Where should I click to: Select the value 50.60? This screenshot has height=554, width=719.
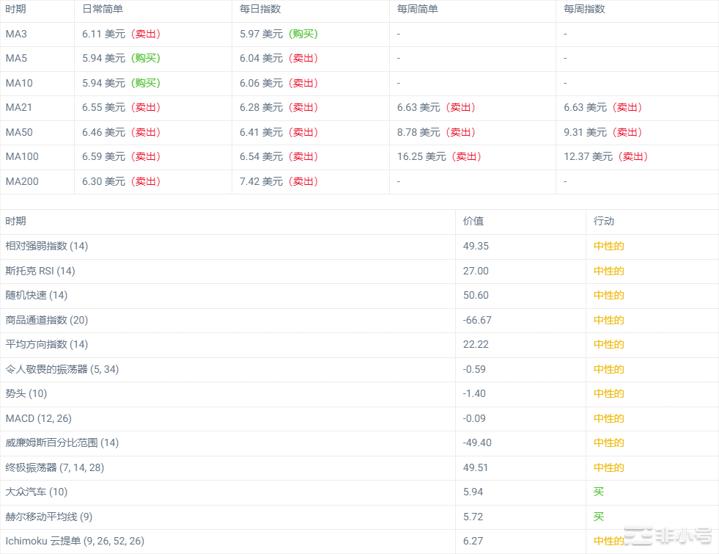(x=476, y=295)
